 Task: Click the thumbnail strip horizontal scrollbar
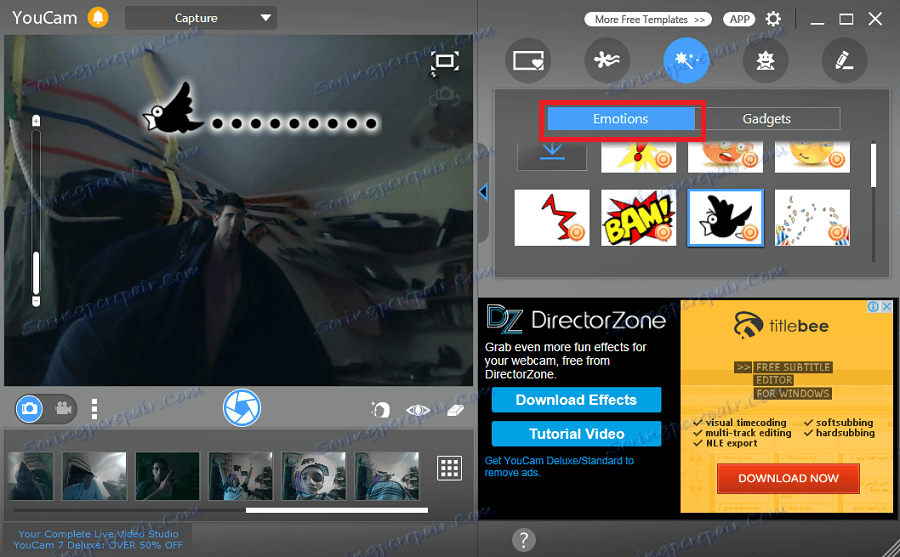337,510
